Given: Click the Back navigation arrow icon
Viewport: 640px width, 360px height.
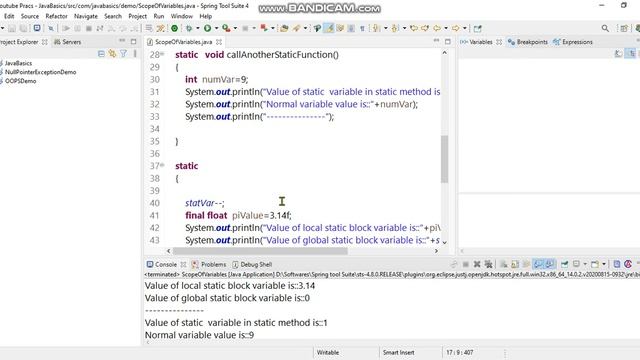Looking at the screenshot, I should [437, 28].
